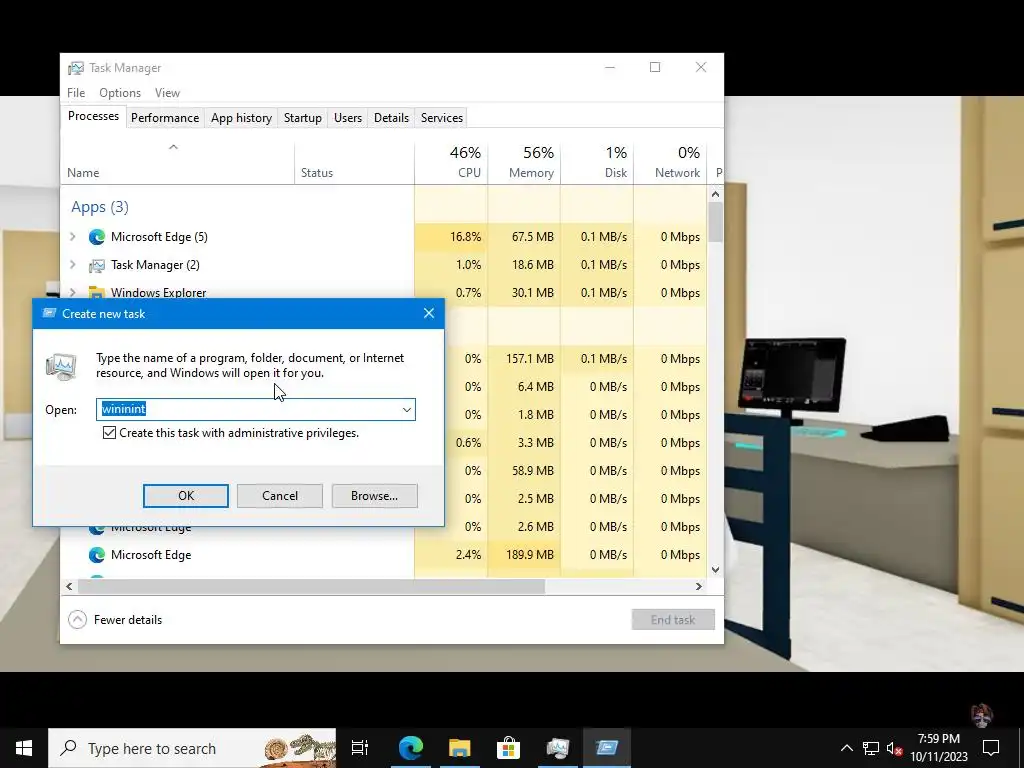Switch to the App history tab

241,118
